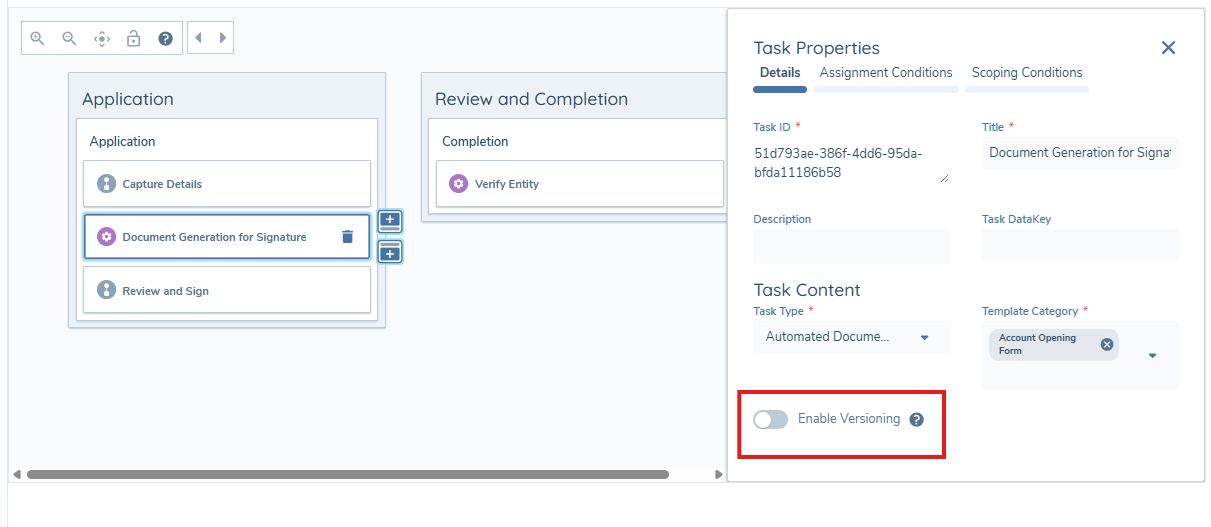
Task: Delete the Document Generation for Signature task
Action: coord(347,237)
